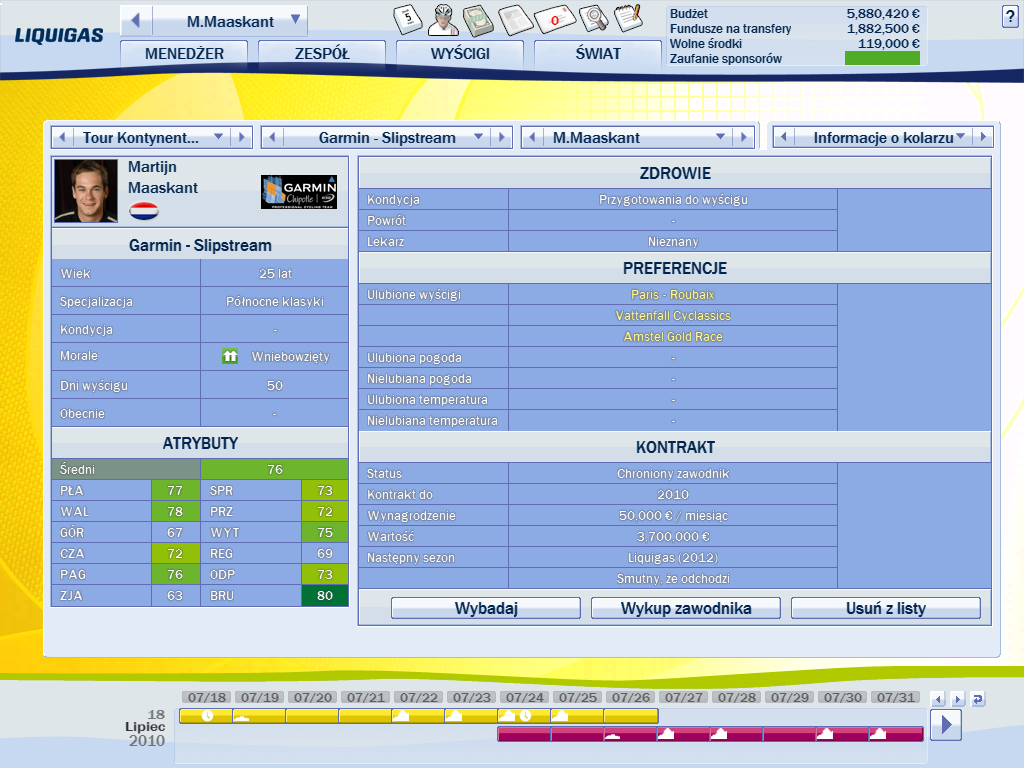Open the notepad with pencil icon
Image resolution: width=1024 pixels, height=768 pixels.
click(x=628, y=18)
